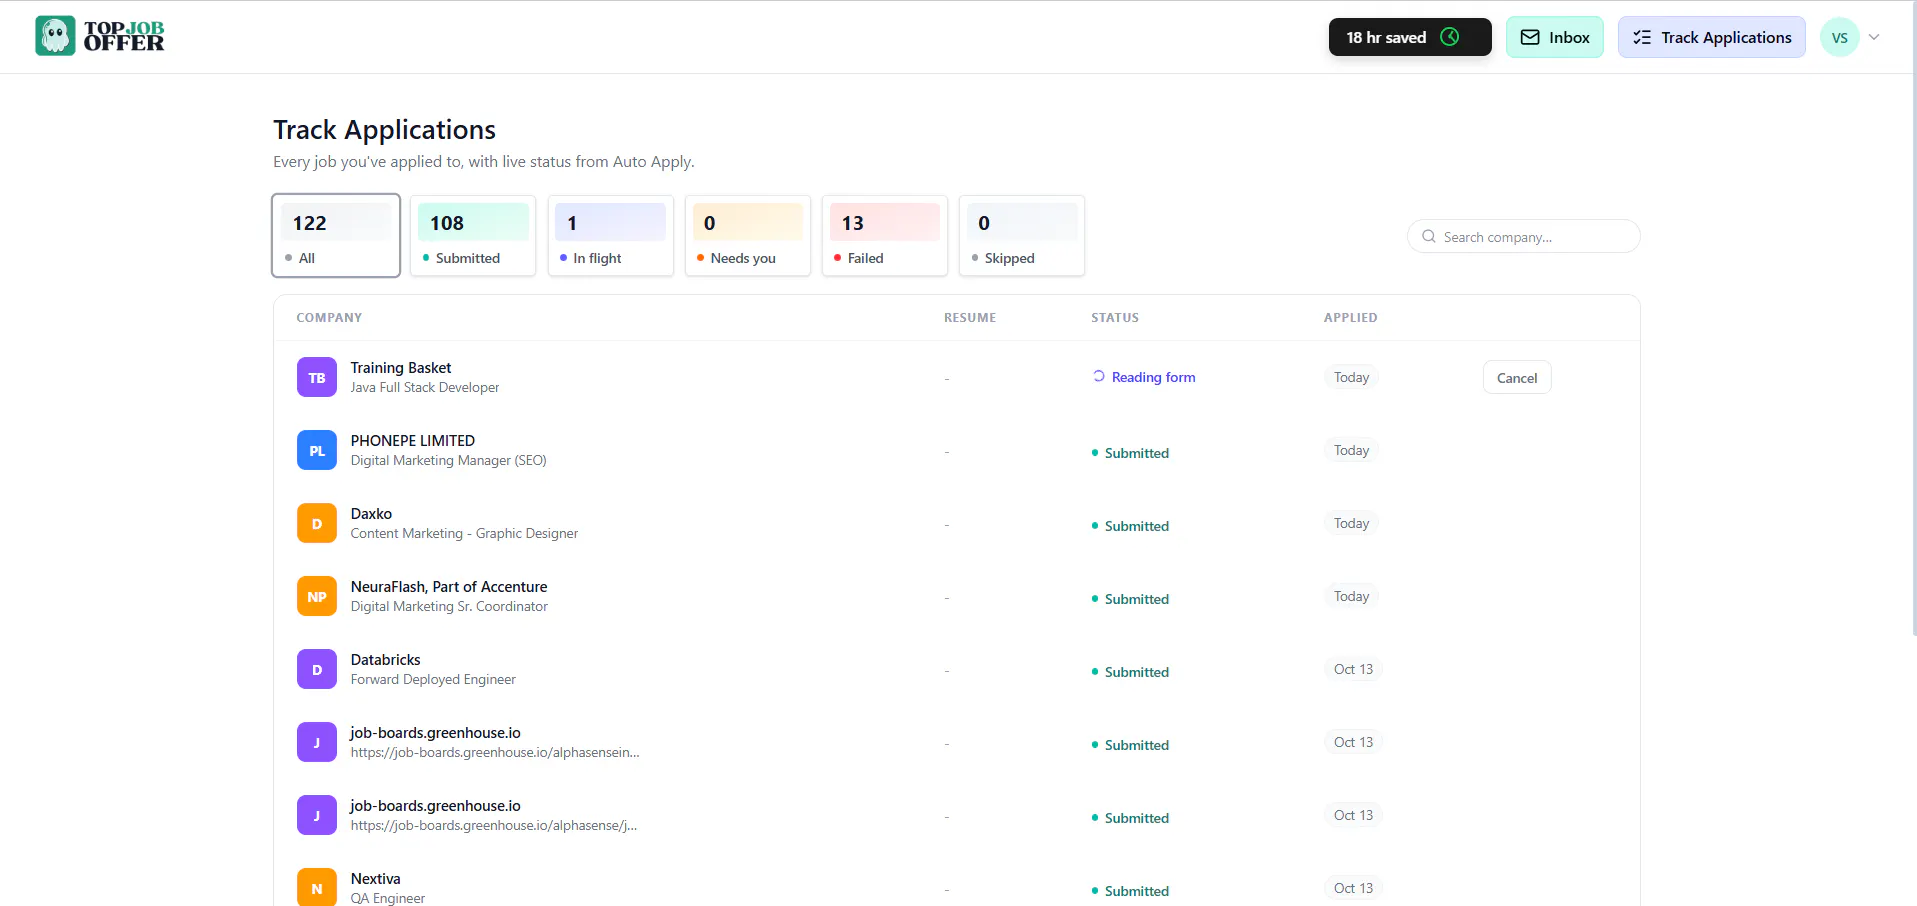
Task: Open Track Applications page
Action: tap(1712, 37)
